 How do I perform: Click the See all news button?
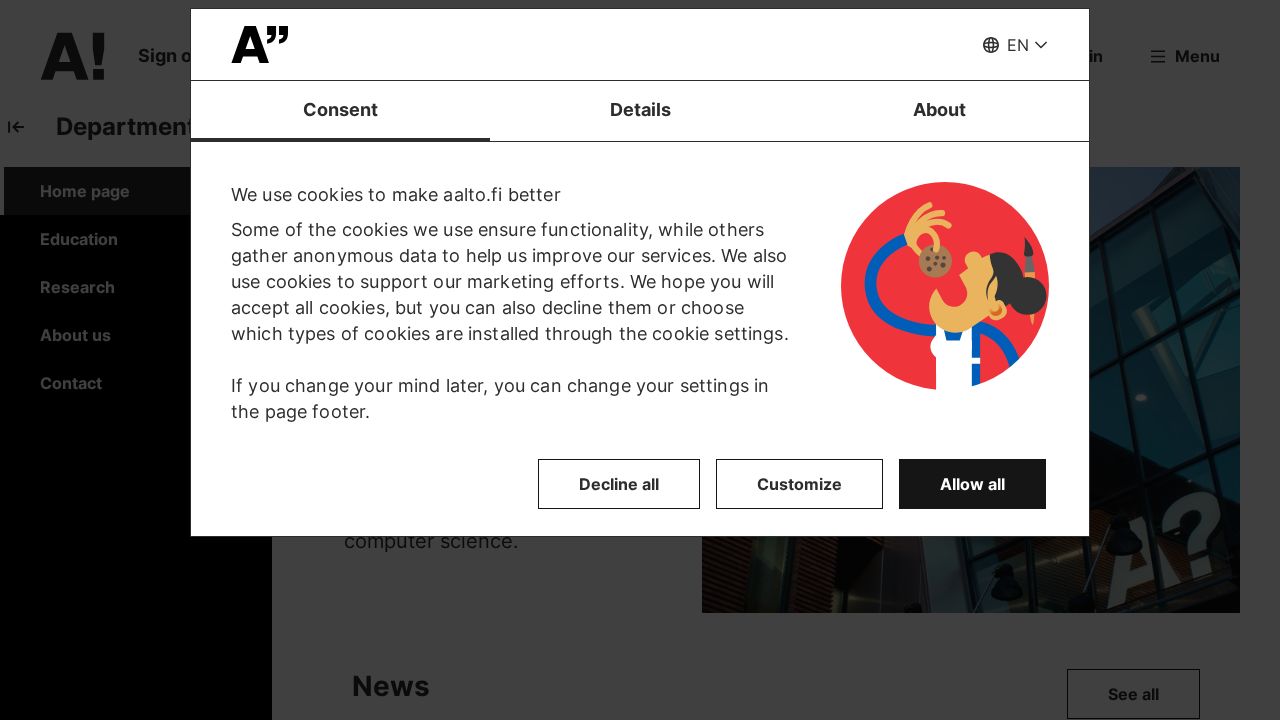click(x=1133, y=694)
